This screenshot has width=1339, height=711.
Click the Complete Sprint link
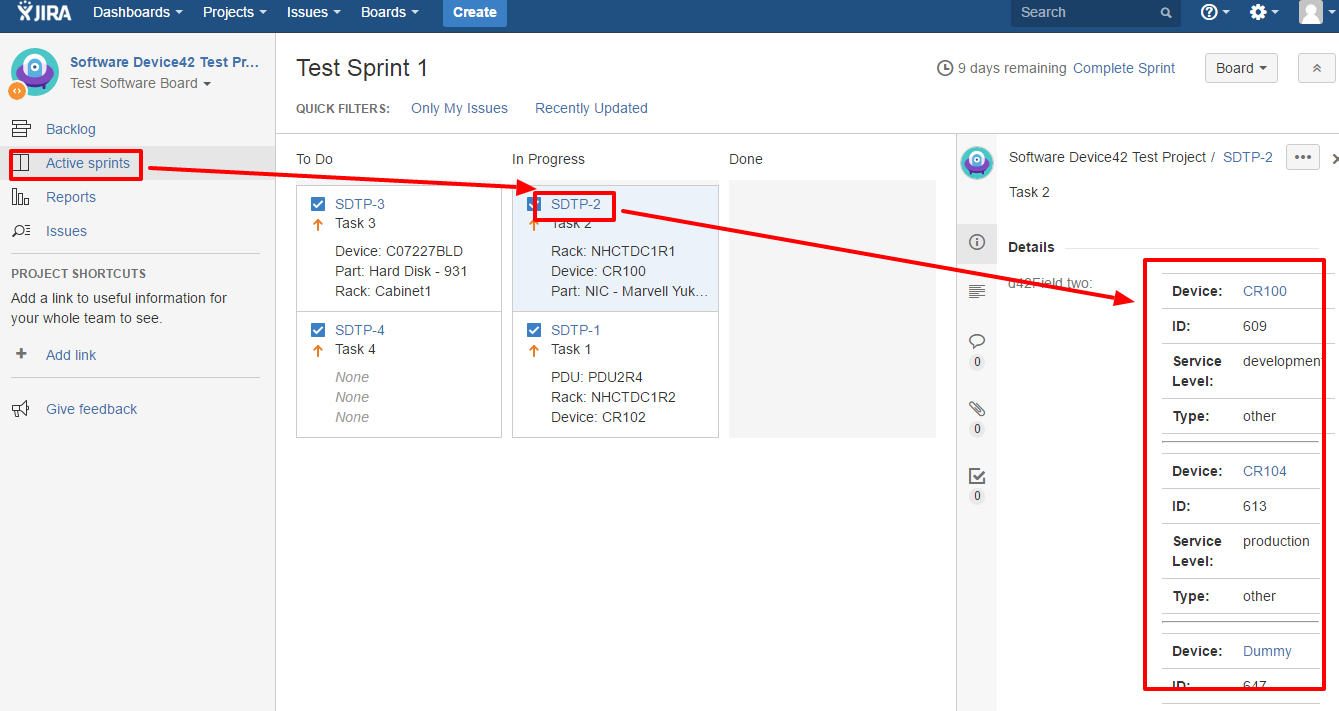point(1124,68)
